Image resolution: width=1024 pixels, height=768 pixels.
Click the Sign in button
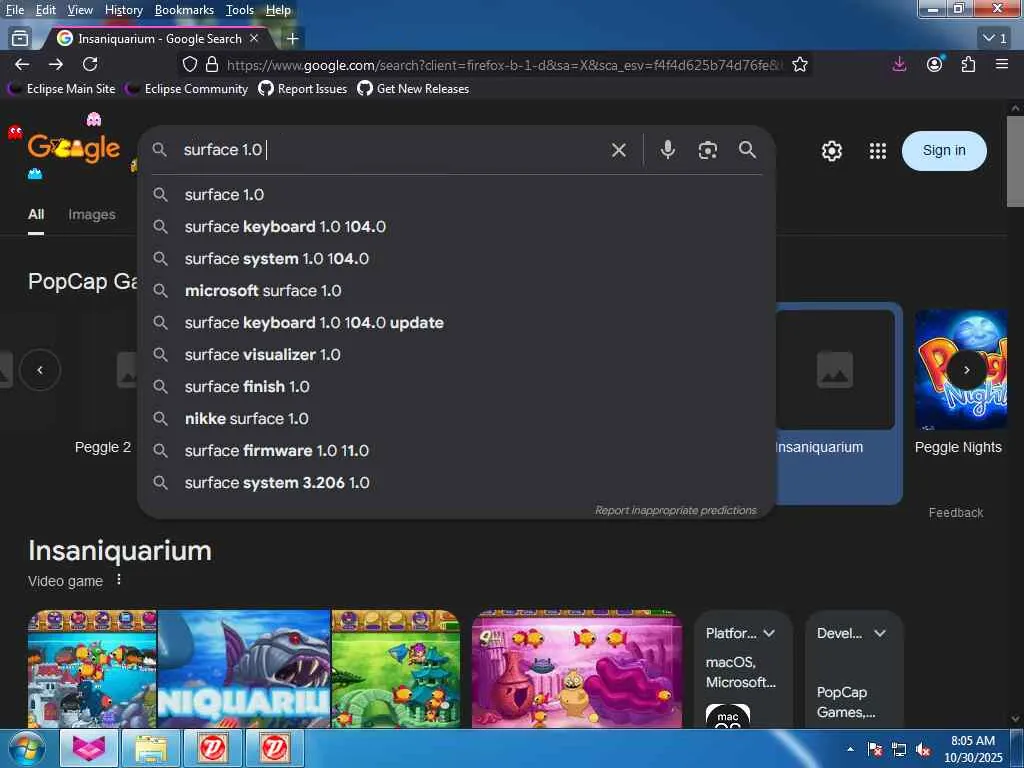pos(944,151)
